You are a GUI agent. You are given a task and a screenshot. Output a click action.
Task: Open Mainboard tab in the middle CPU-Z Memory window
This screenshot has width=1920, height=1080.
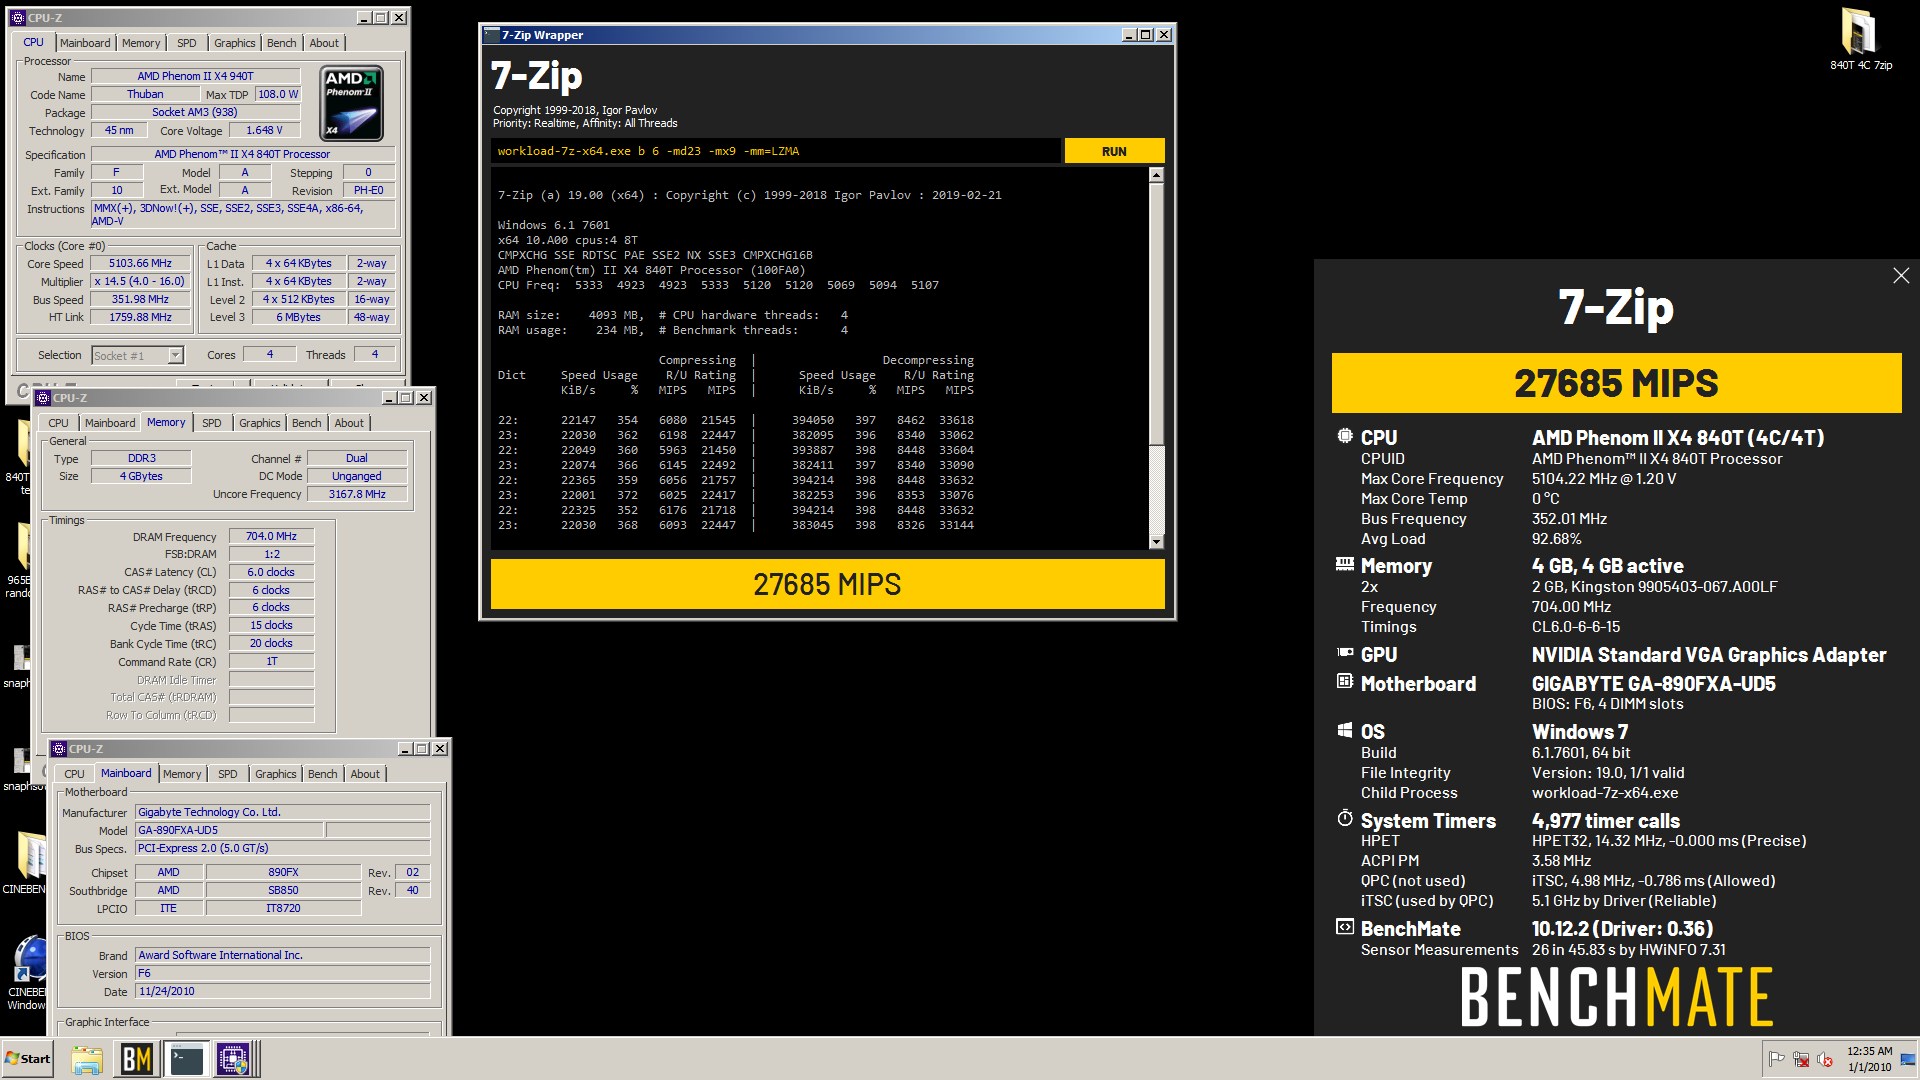coord(110,423)
